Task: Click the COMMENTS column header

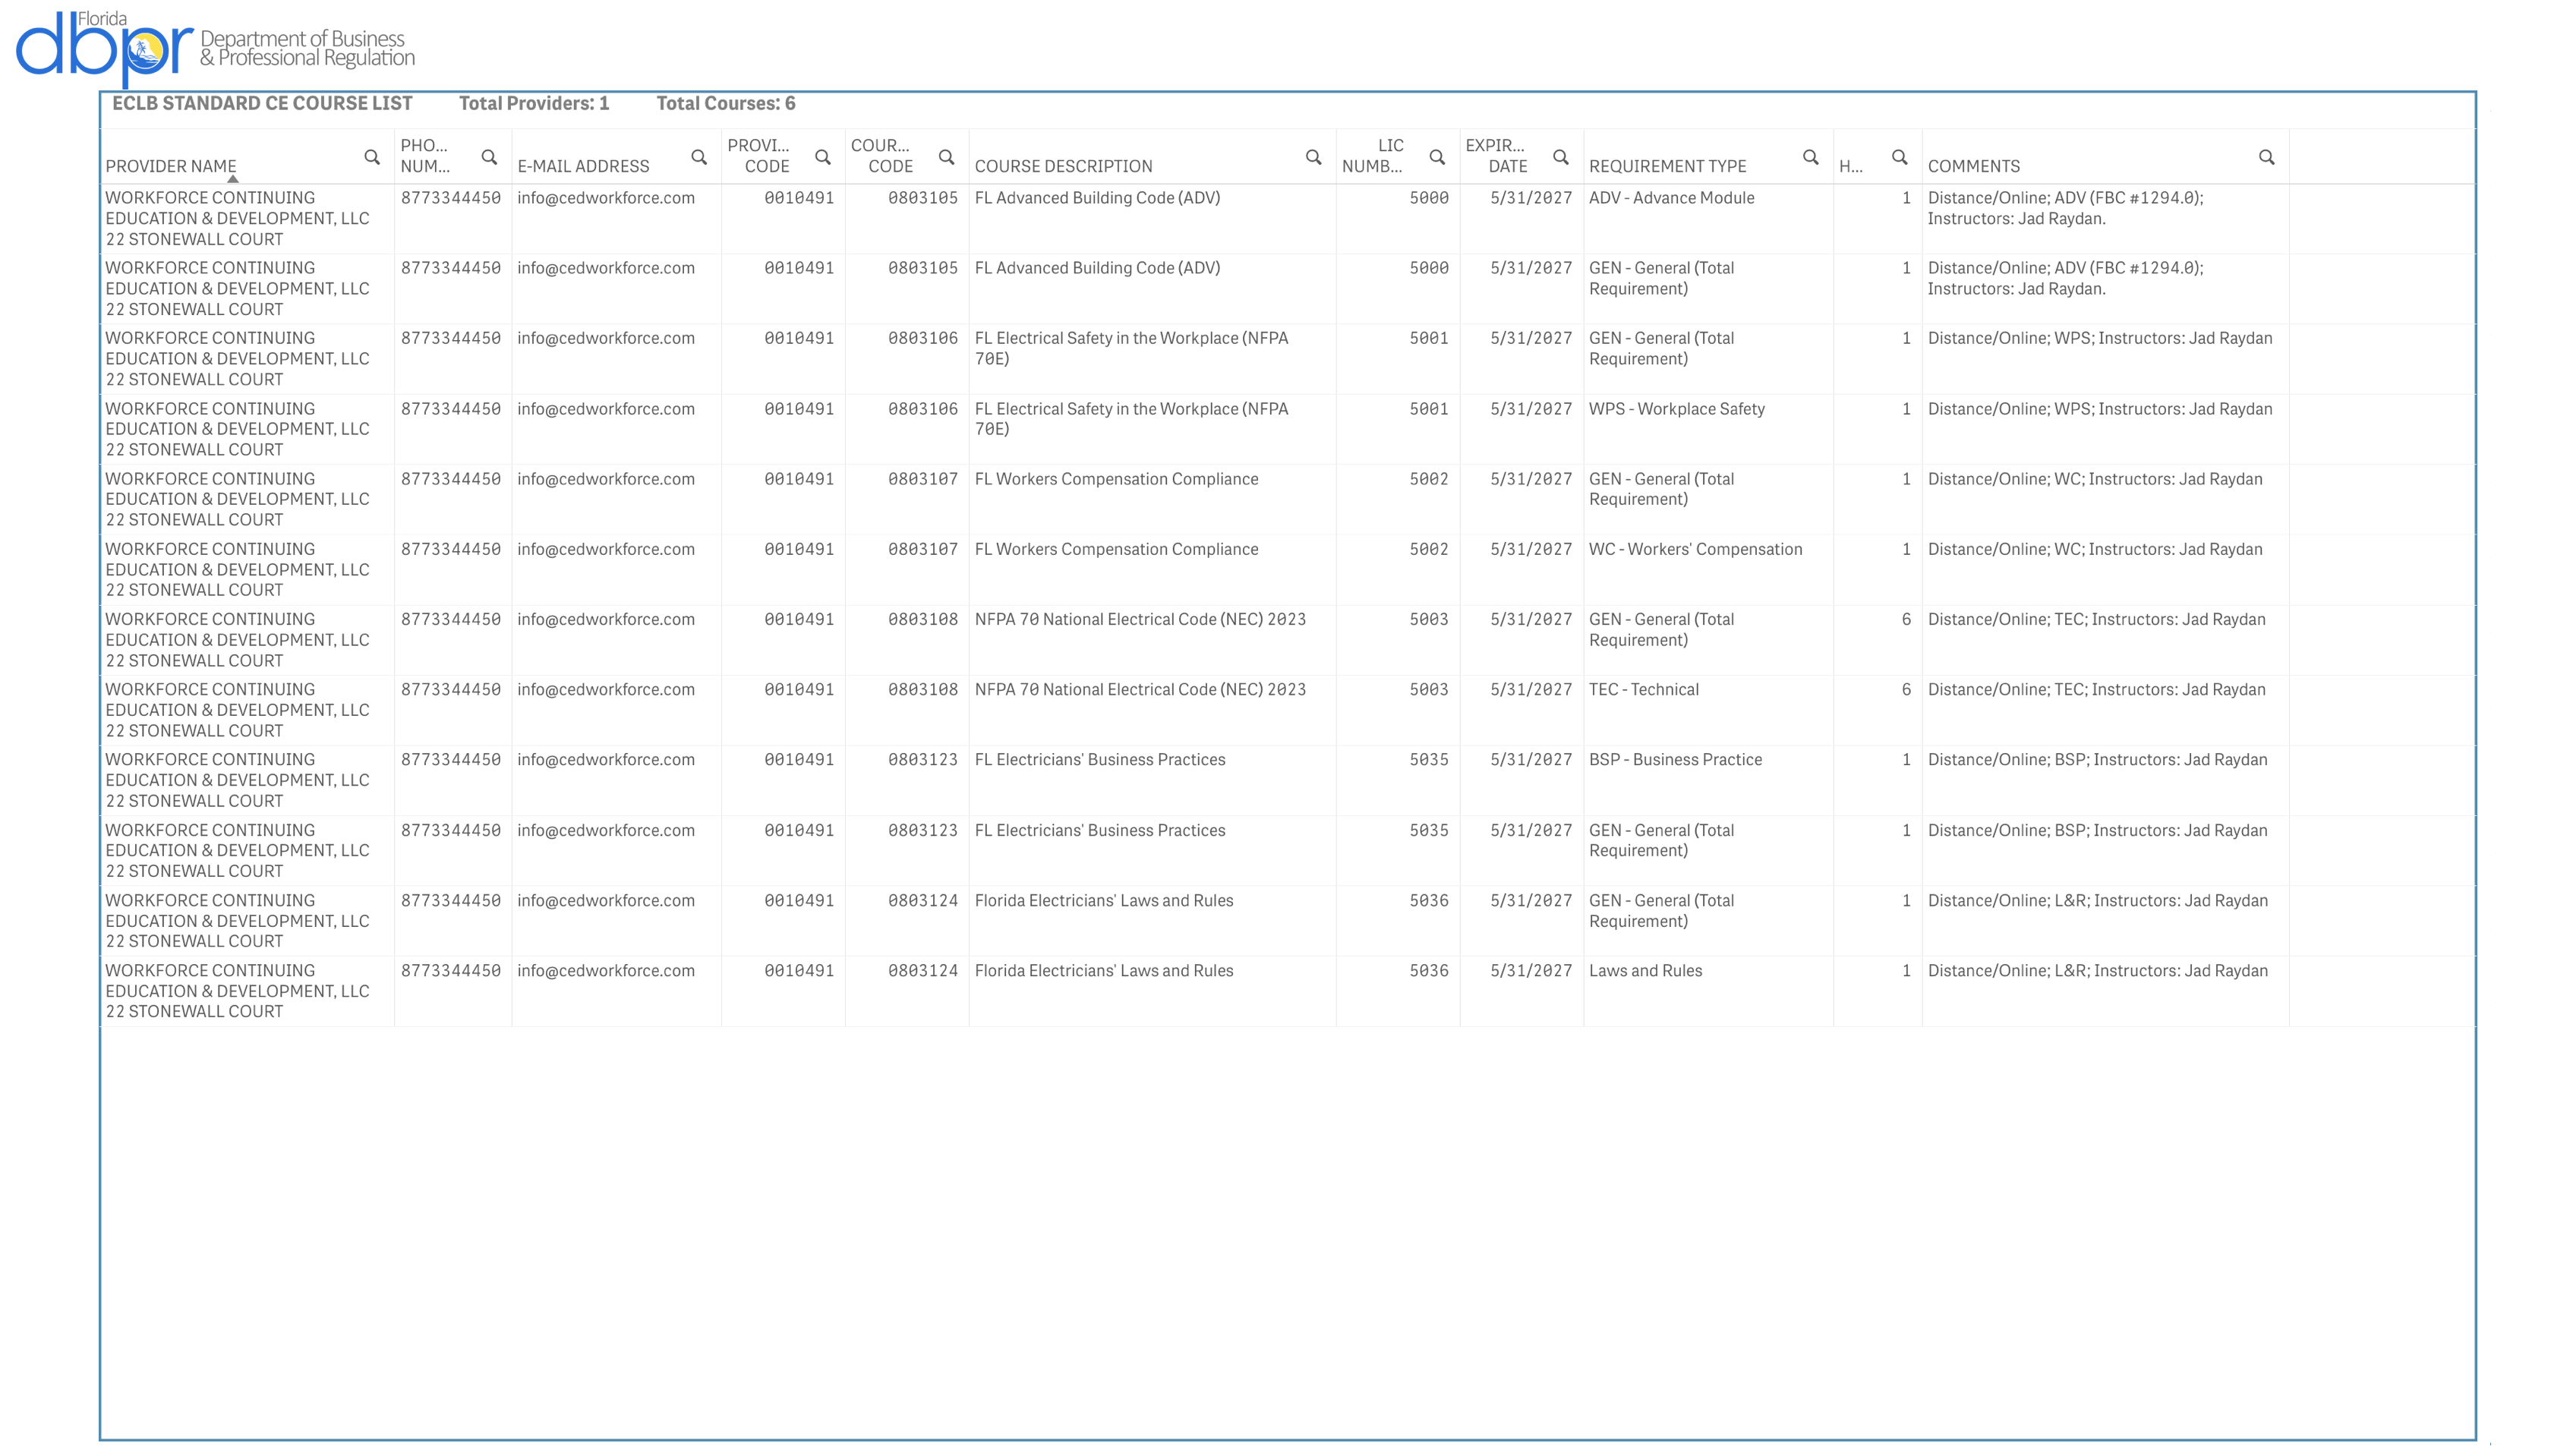Action: tap(1973, 166)
